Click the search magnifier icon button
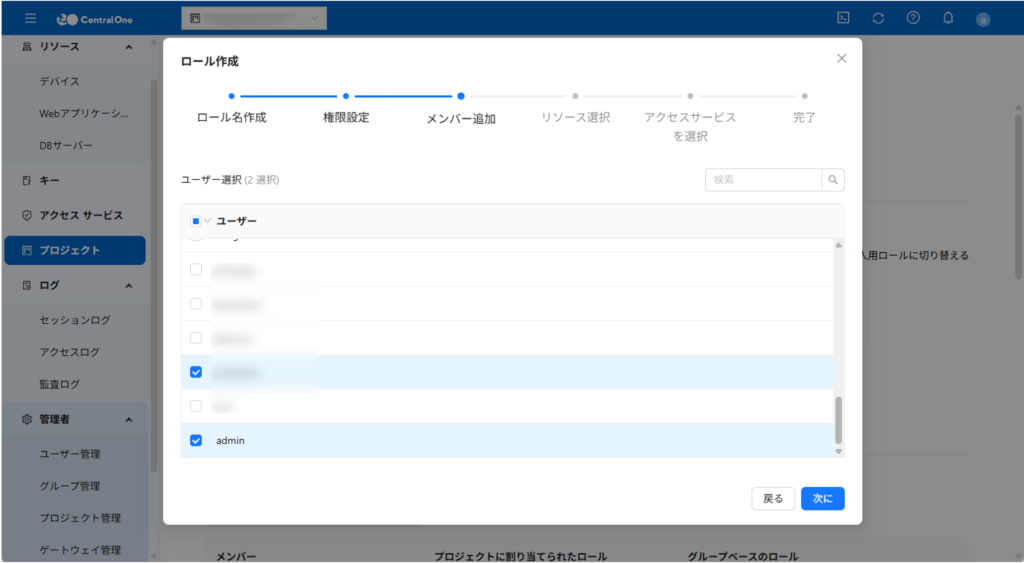1024x563 pixels. point(833,180)
